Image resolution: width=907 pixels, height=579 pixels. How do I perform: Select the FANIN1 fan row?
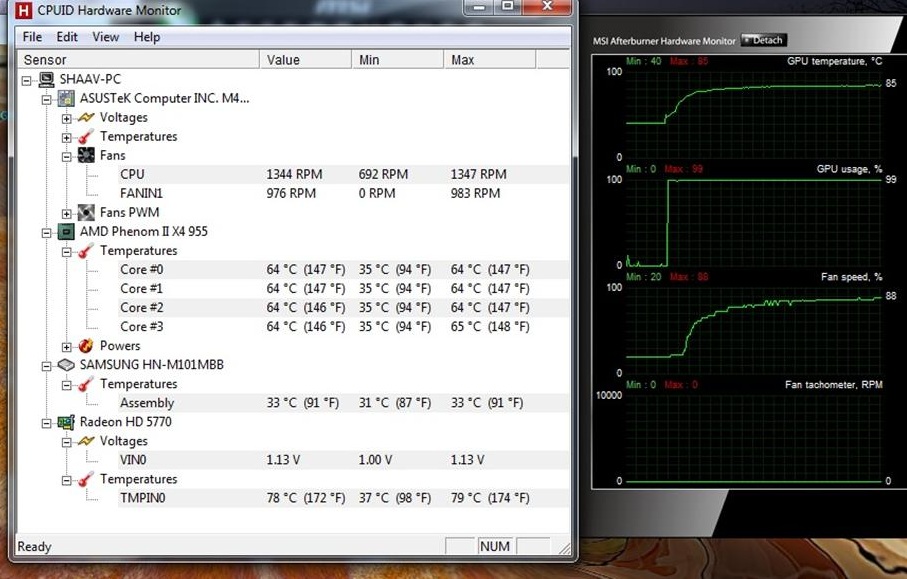(344, 193)
